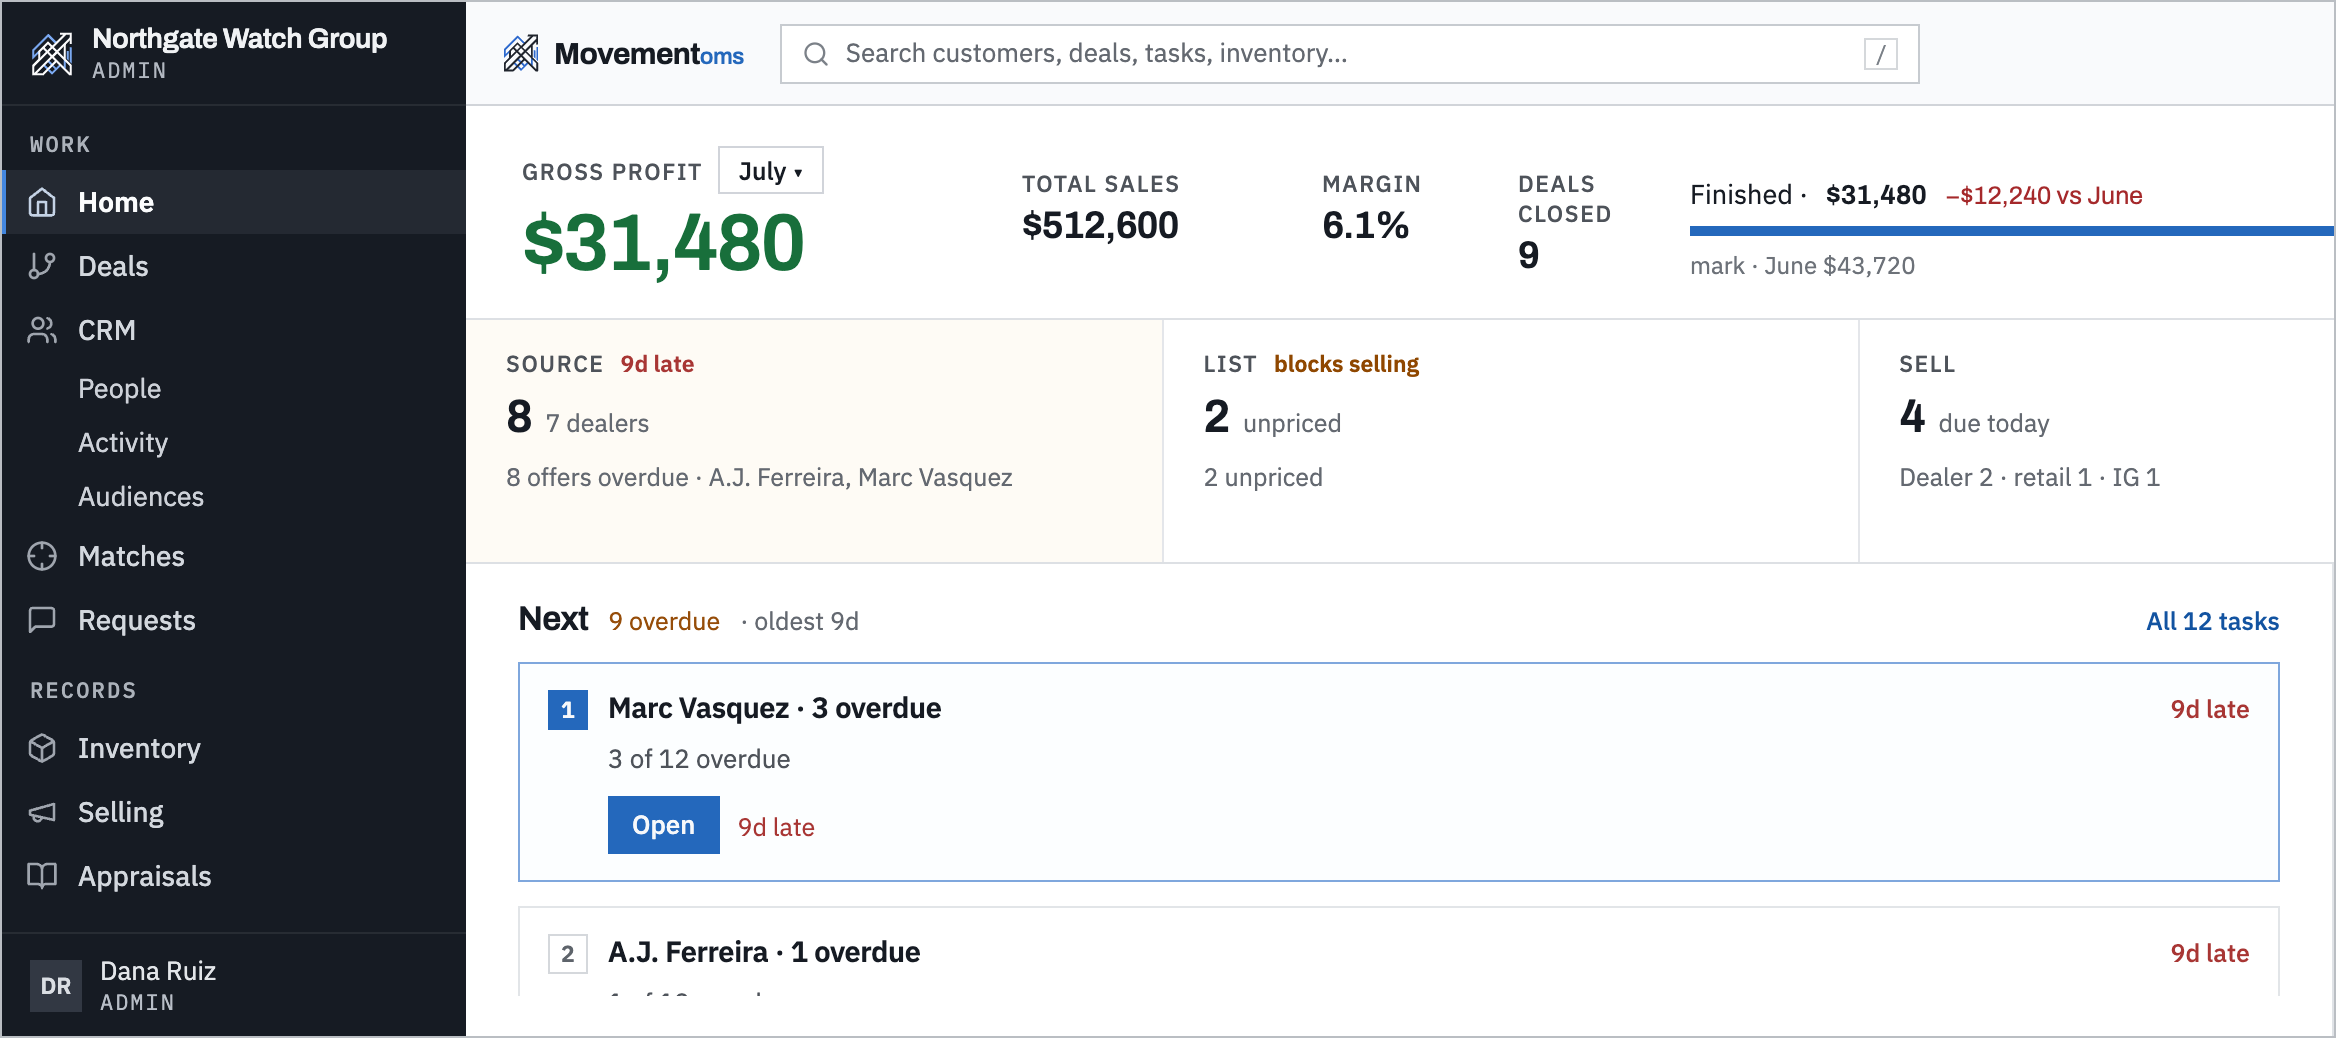Click the Dealer 2 · retail 1 · IG 1 text
This screenshot has height=1038, width=2336.
[x=2029, y=477]
